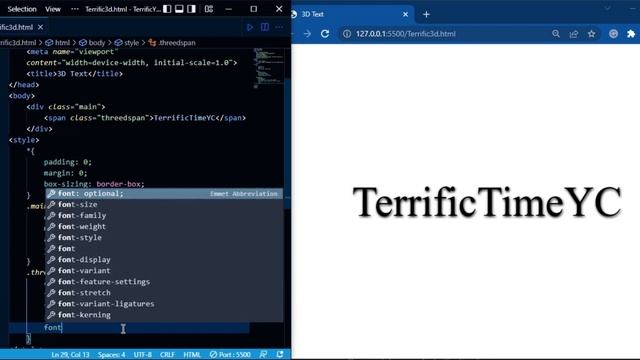The width and height of the screenshot is (640, 360).
Task: Click the 'padding: 0;' code line
Action: point(68,162)
